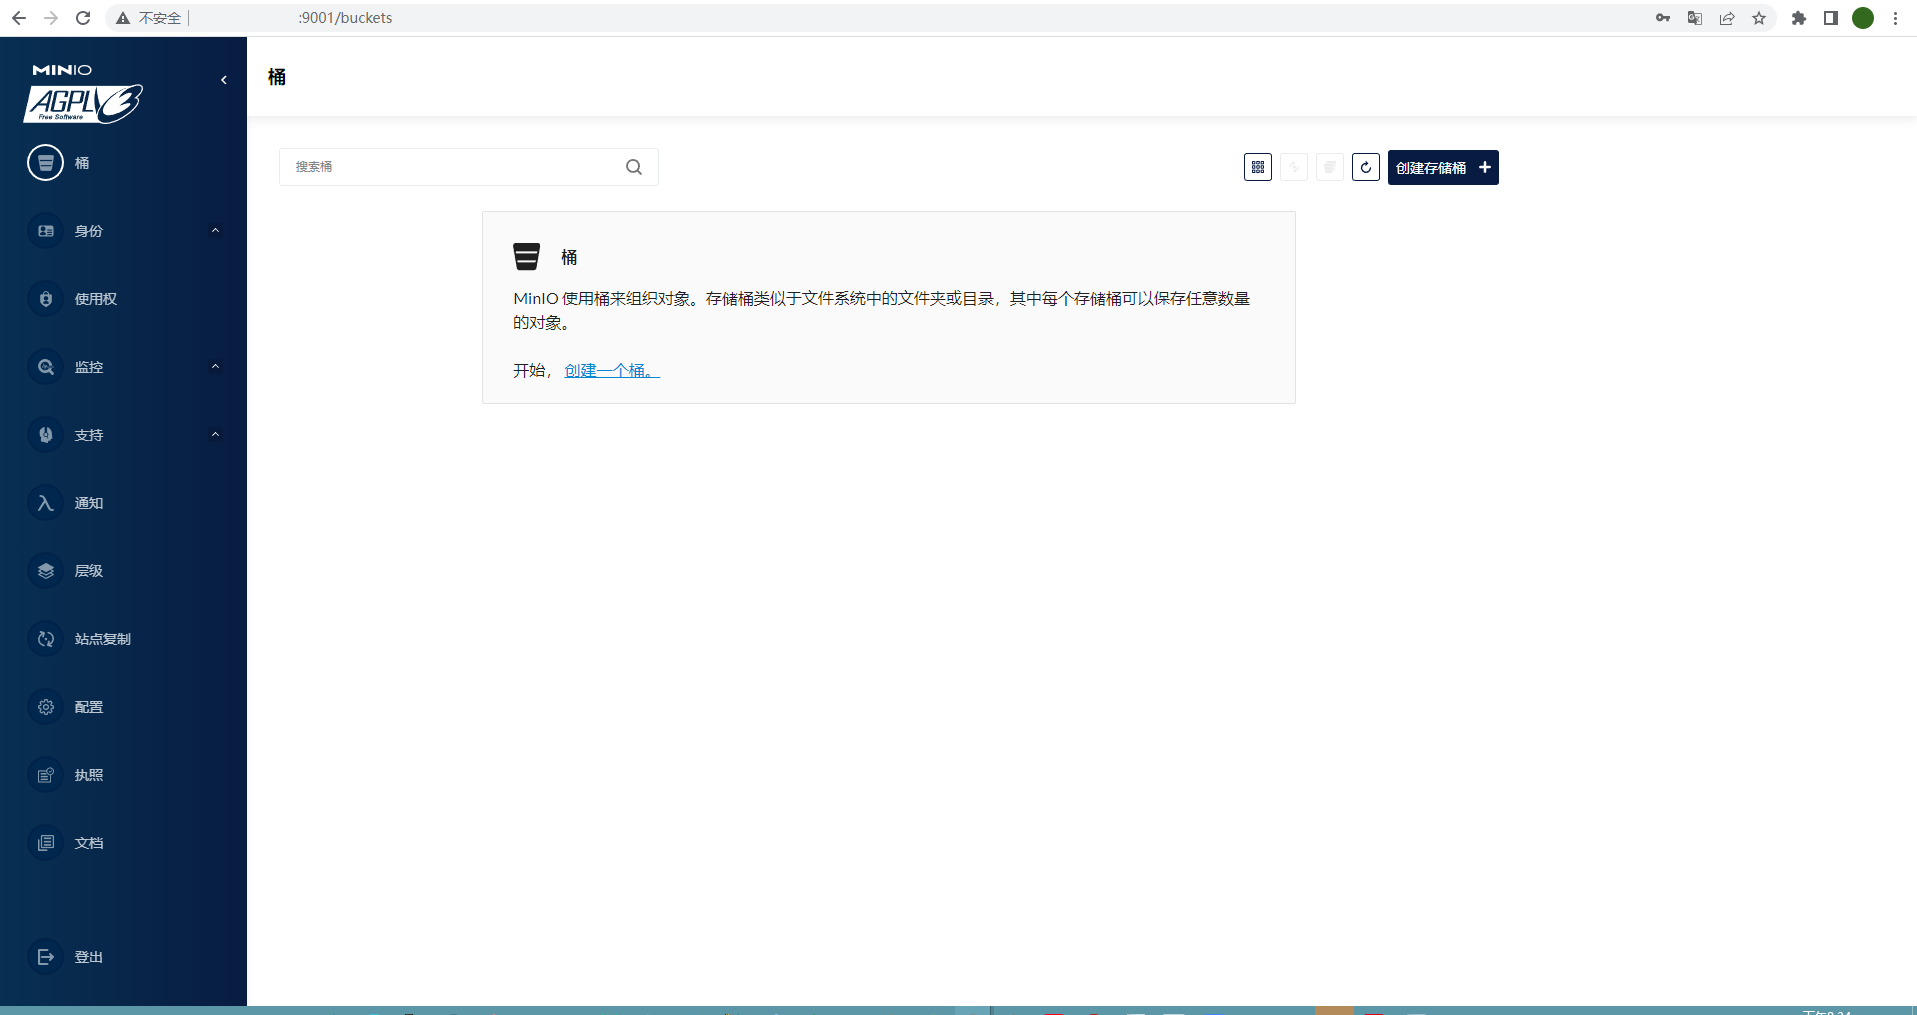Expand the 支持 submenu chevron
This screenshot has height=1015, width=1917.
[x=215, y=435]
